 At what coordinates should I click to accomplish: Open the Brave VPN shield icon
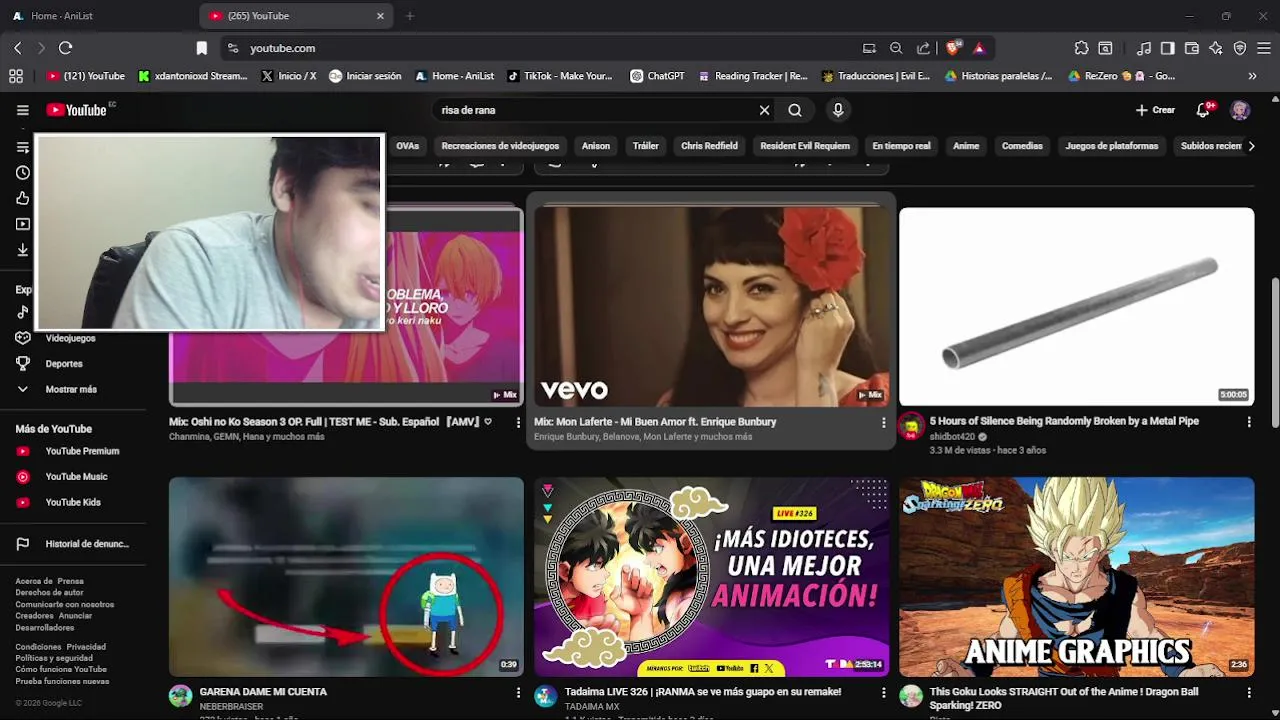1240,48
